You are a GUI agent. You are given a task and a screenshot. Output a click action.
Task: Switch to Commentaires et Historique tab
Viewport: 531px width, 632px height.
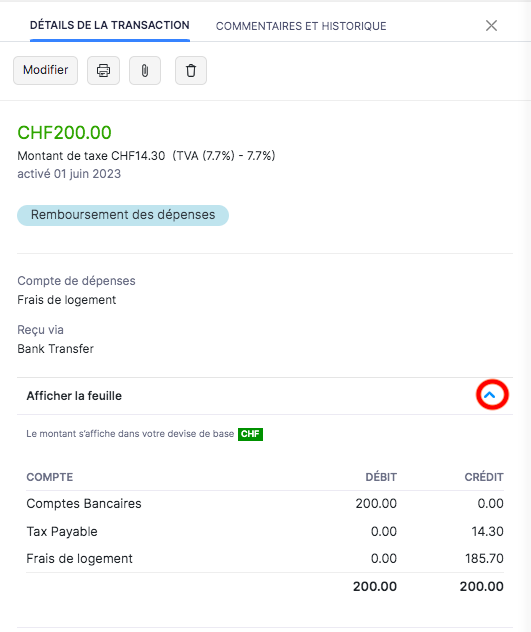pyautogui.click(x=301, y=26)
